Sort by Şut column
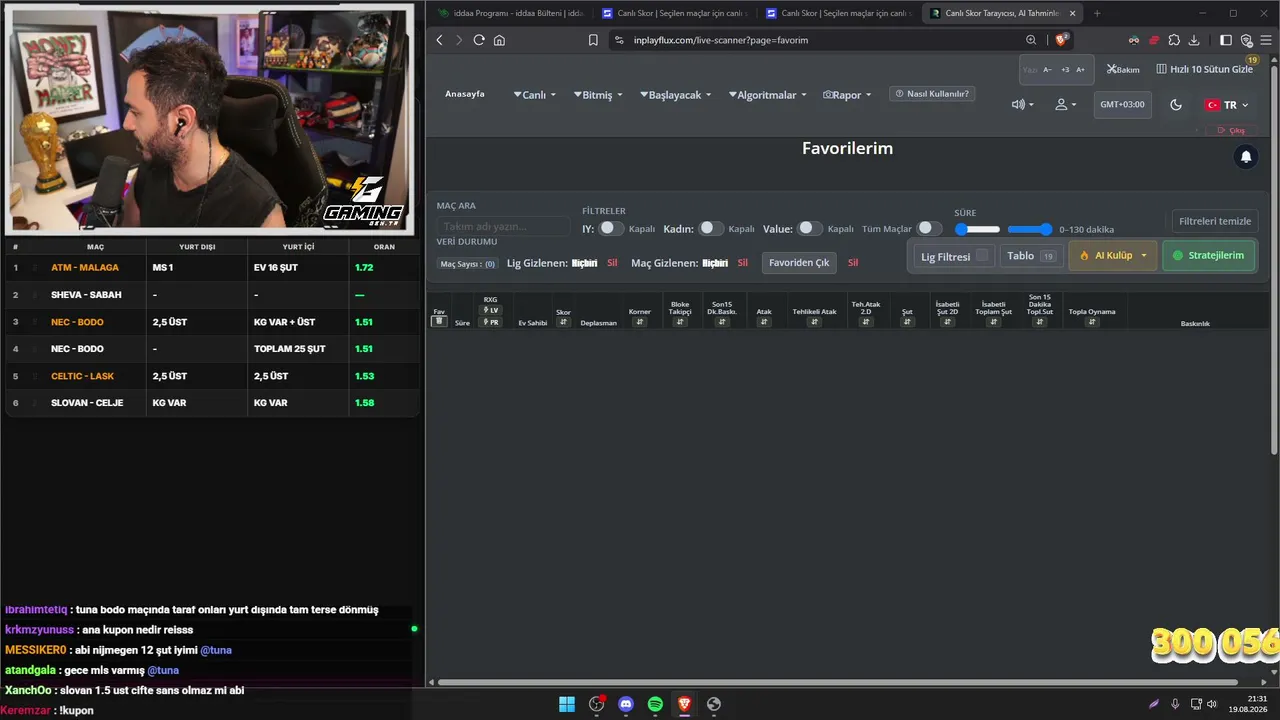The height and width of the screenshot is (720, 1280). click(x=907, y=322)
